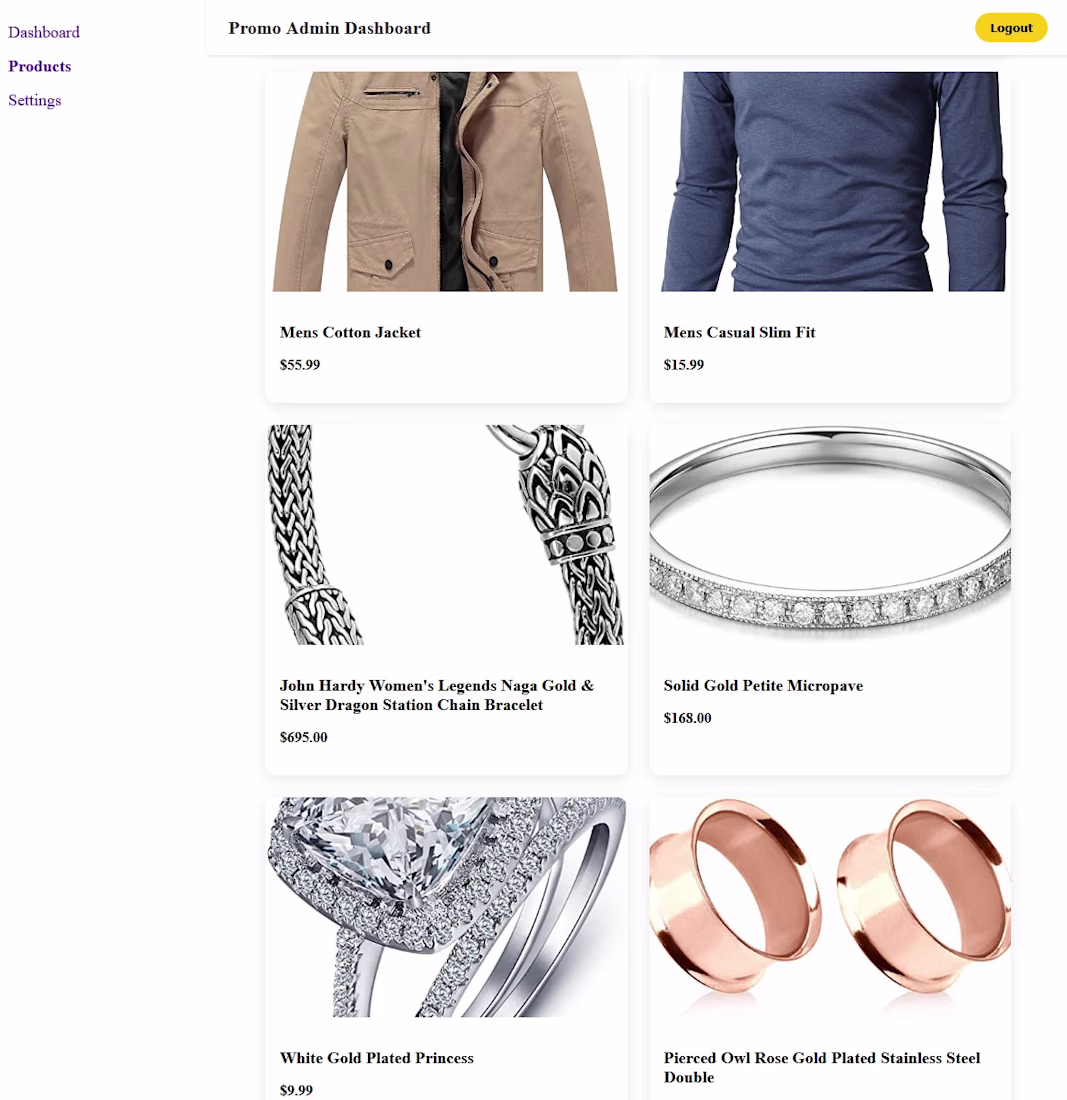This screenshot has height=1100, width=1067.
Task: Click the $695.00 bracelet price
Action: coord(304,737)
